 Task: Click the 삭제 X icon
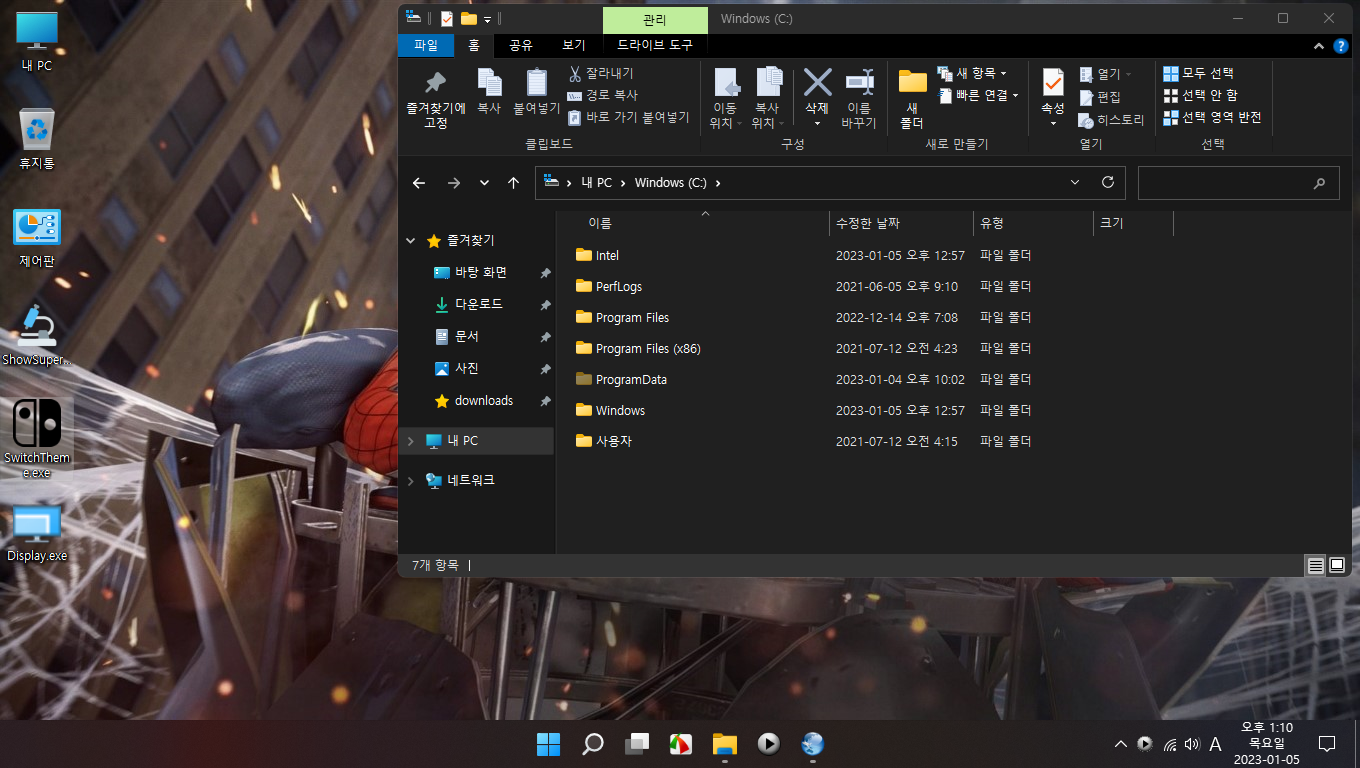(817, 83)
